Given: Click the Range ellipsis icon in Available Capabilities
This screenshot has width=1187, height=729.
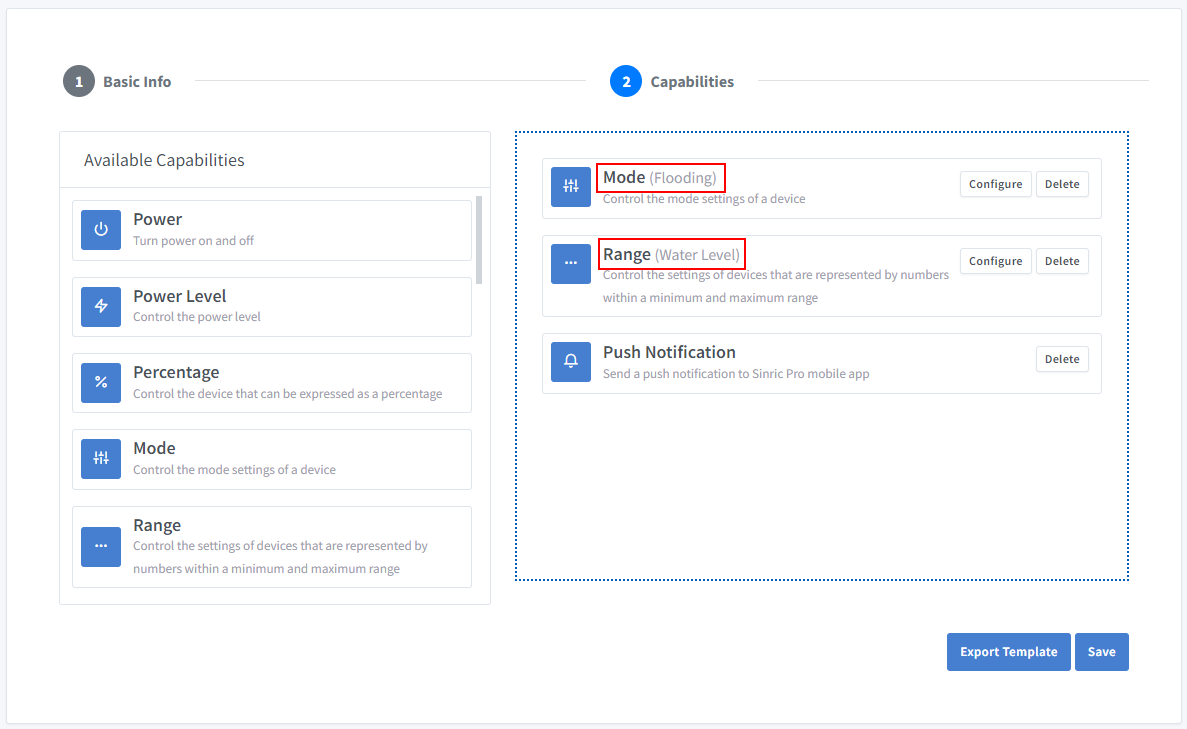Looking at the screenshot, I should click(x=100, y=546).
